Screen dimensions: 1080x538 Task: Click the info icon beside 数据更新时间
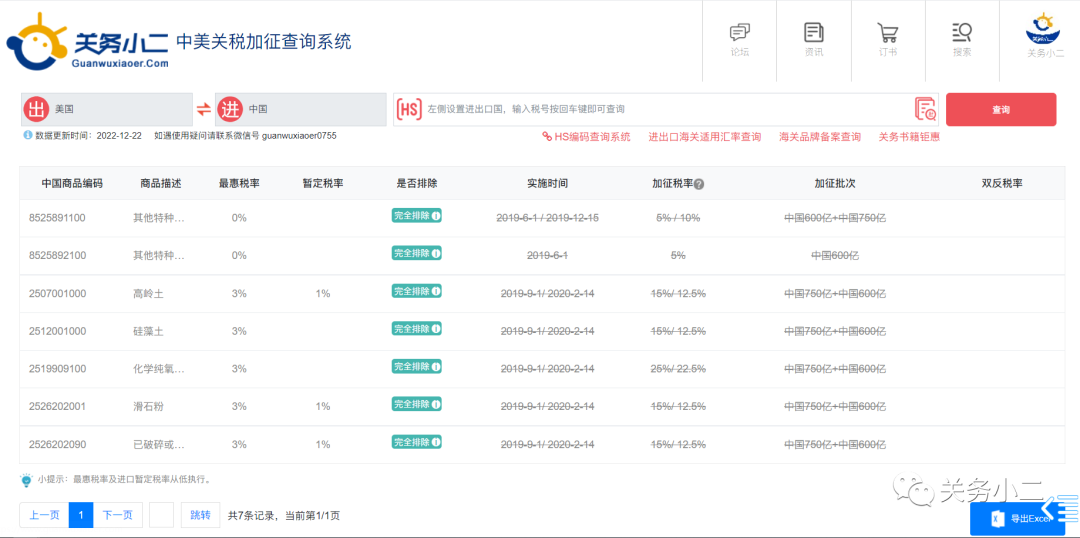click(x=28, y=135)
